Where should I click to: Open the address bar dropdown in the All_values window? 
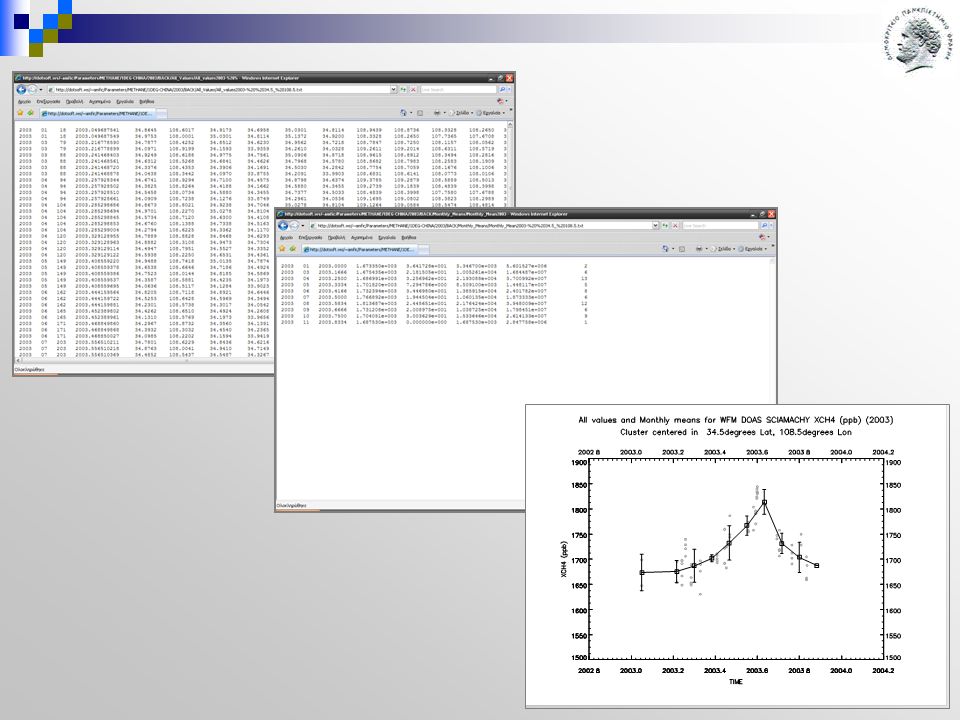[394, 89]
